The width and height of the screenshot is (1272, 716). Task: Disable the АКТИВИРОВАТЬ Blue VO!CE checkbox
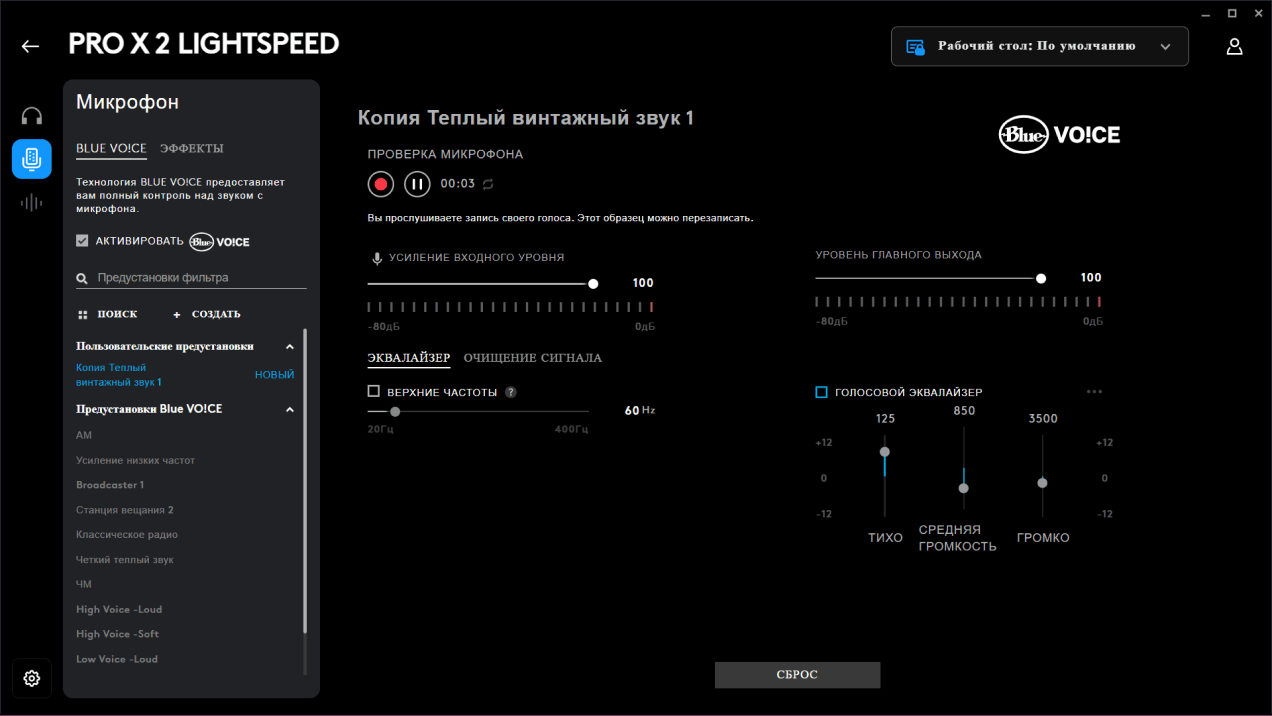pos(82,241)
